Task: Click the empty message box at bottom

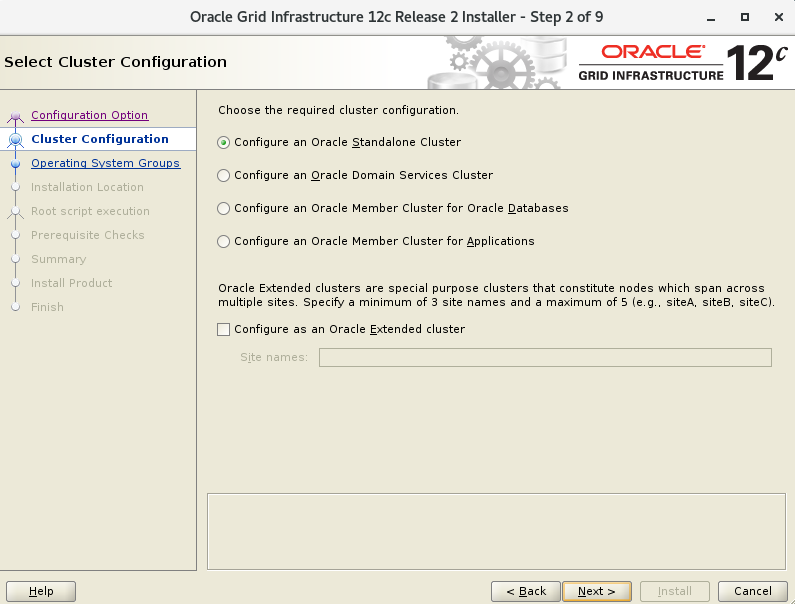Action: click(496, 531)
